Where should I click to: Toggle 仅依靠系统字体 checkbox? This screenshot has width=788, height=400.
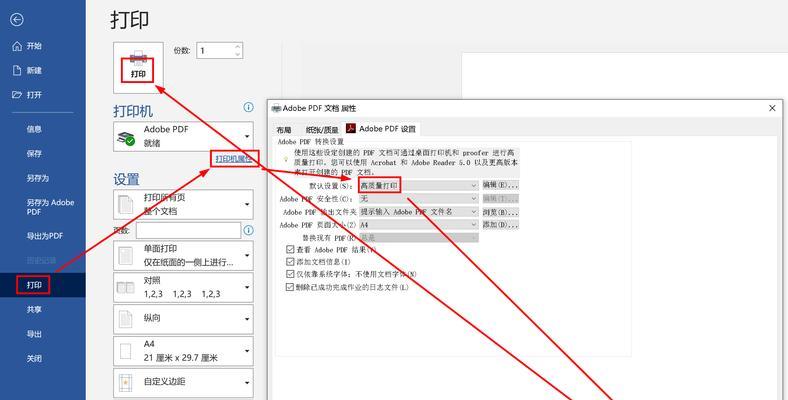(290, 274)
